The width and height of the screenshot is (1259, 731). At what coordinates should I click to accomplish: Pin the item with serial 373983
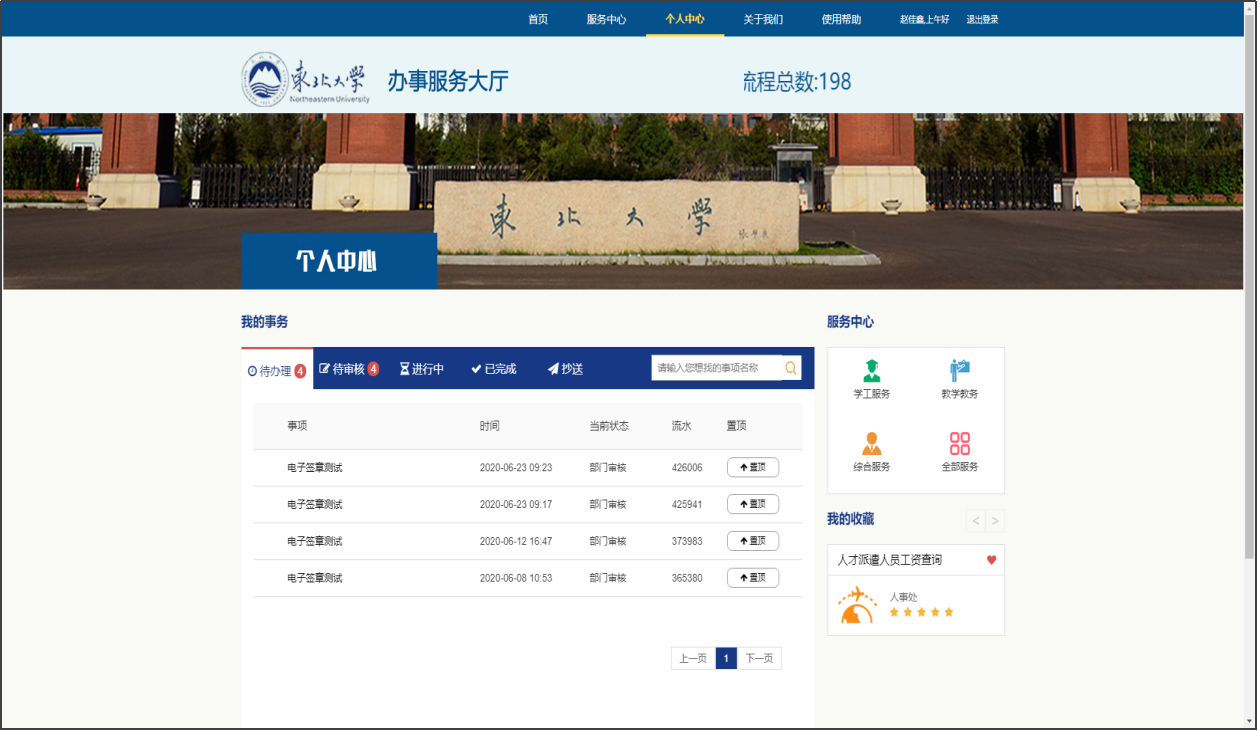tap(753, 541)
